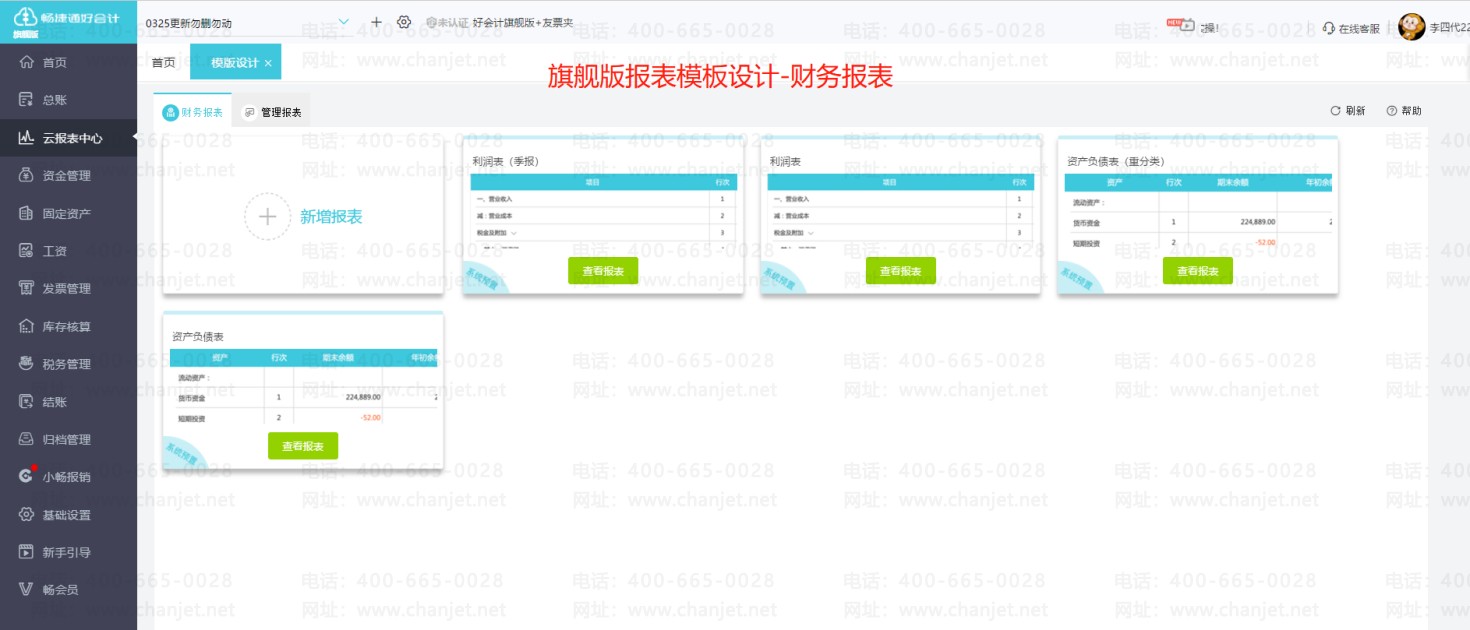Expand the account set dropdown arrow
1470x630 pixels.
click(344, 22)
